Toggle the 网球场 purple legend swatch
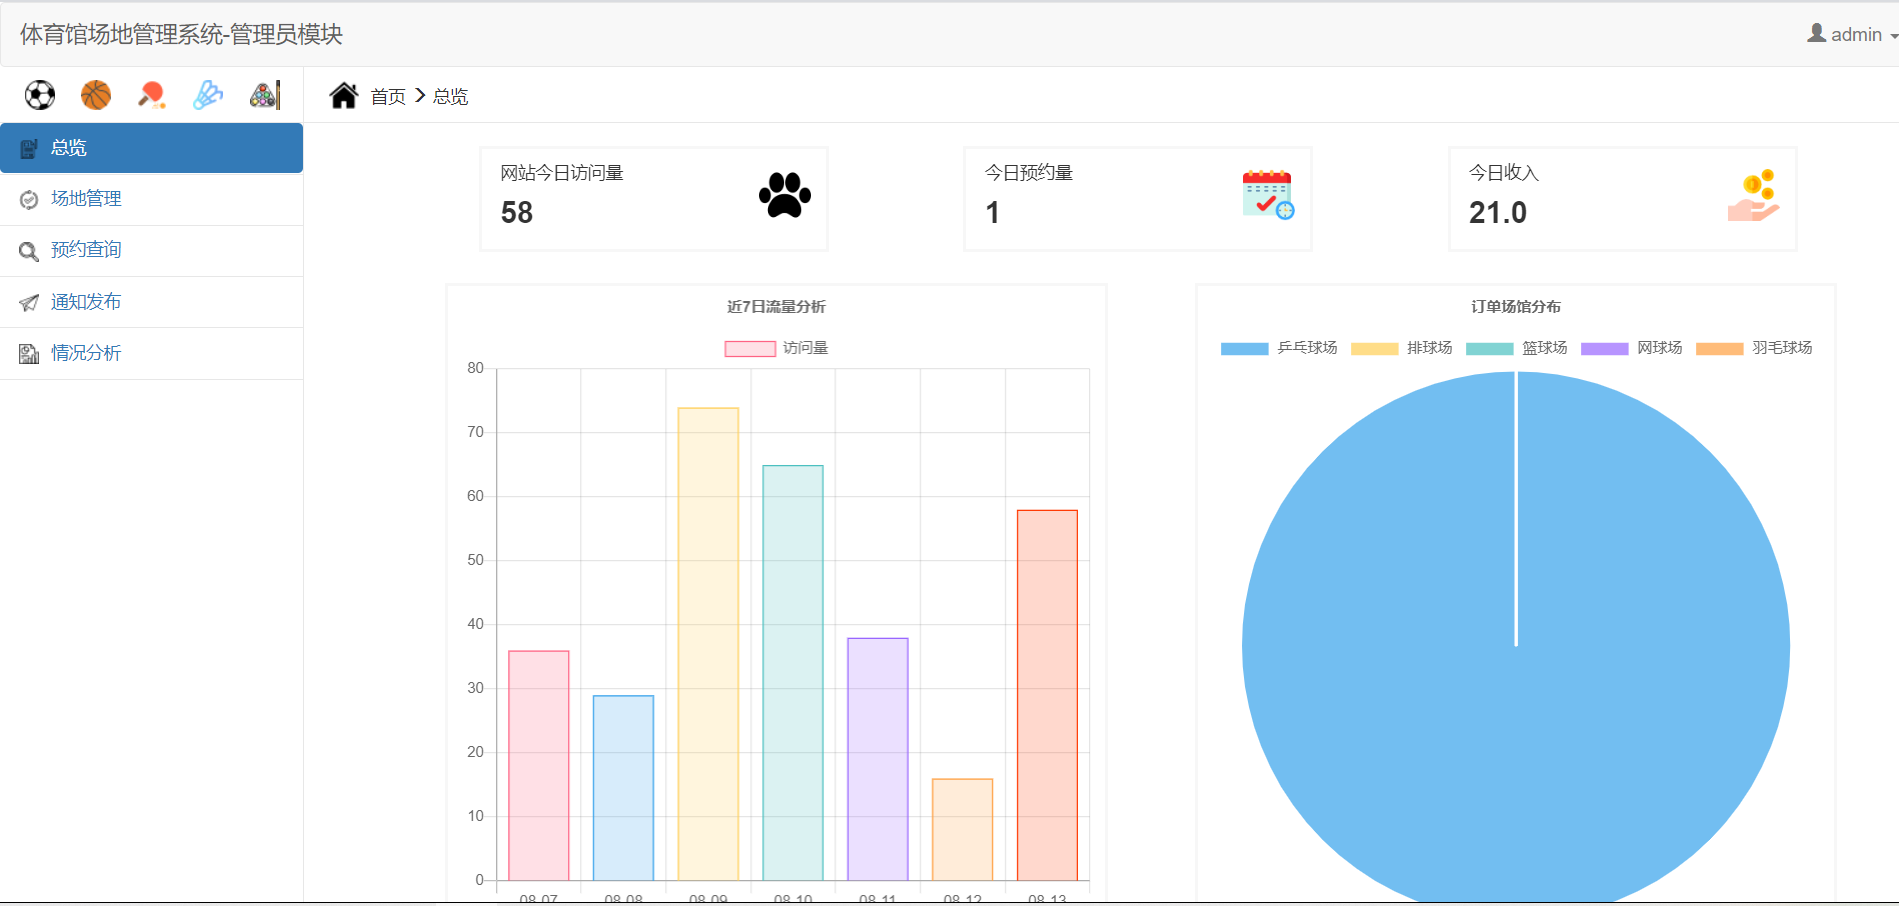The image size is (1899, 906). (x=1605, y=348)
